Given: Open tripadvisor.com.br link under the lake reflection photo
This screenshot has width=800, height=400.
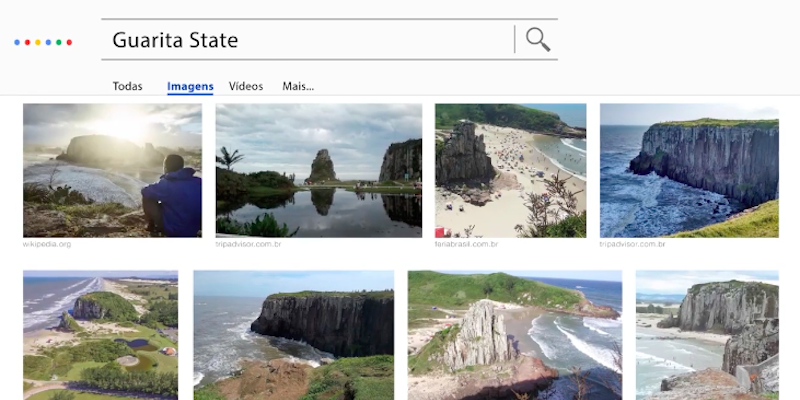Looking at the screenshot, I should click(x=250, y=244).
